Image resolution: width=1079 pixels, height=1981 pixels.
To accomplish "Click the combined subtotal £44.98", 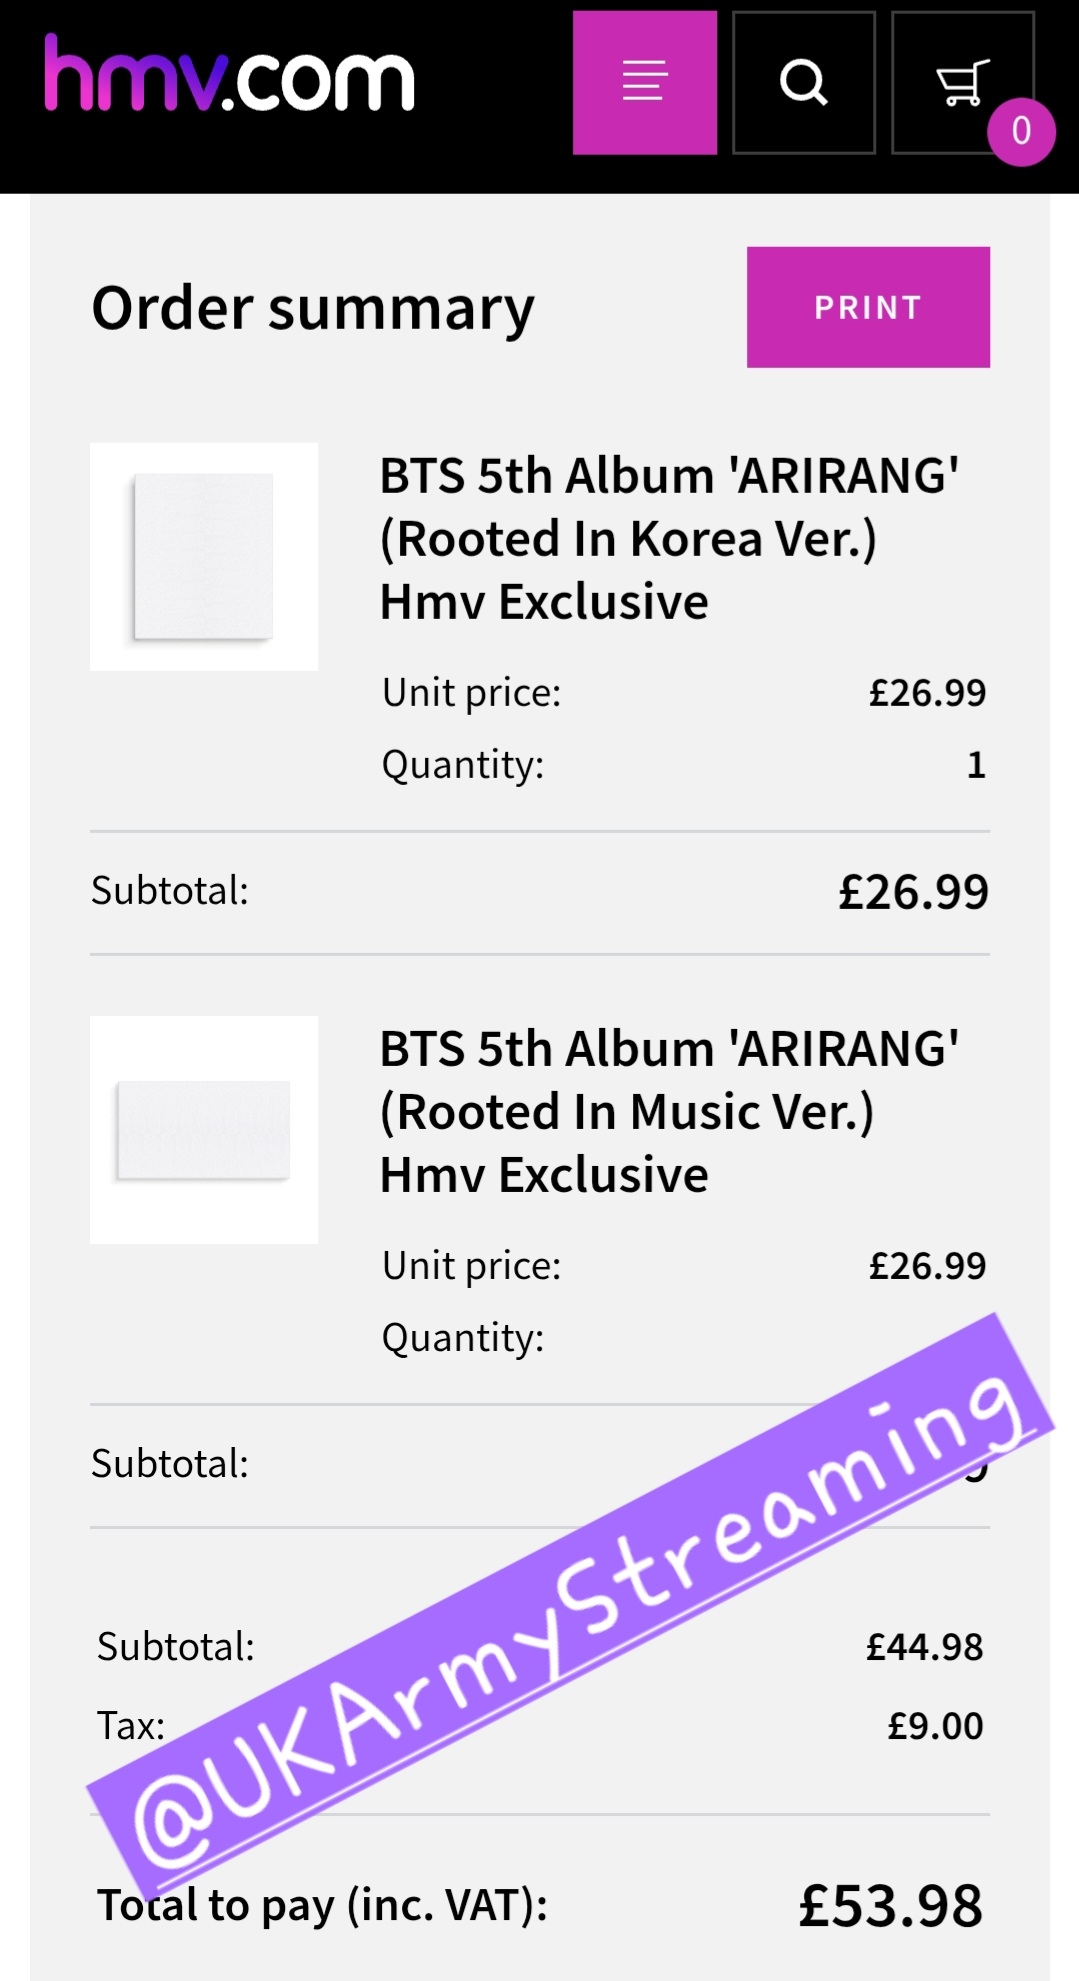I will pyautogui.click(x=924, y=1647).
